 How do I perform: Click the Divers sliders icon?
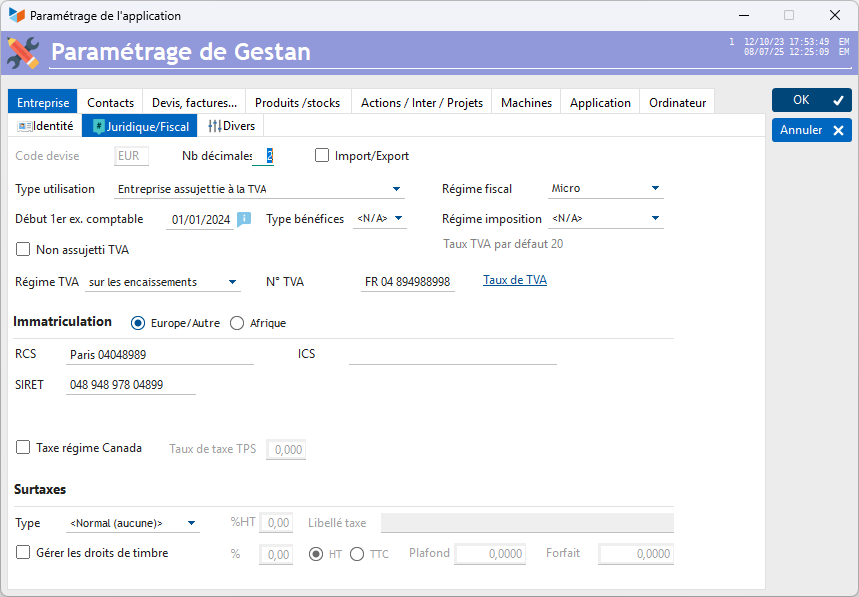click(x=214, y=126)
